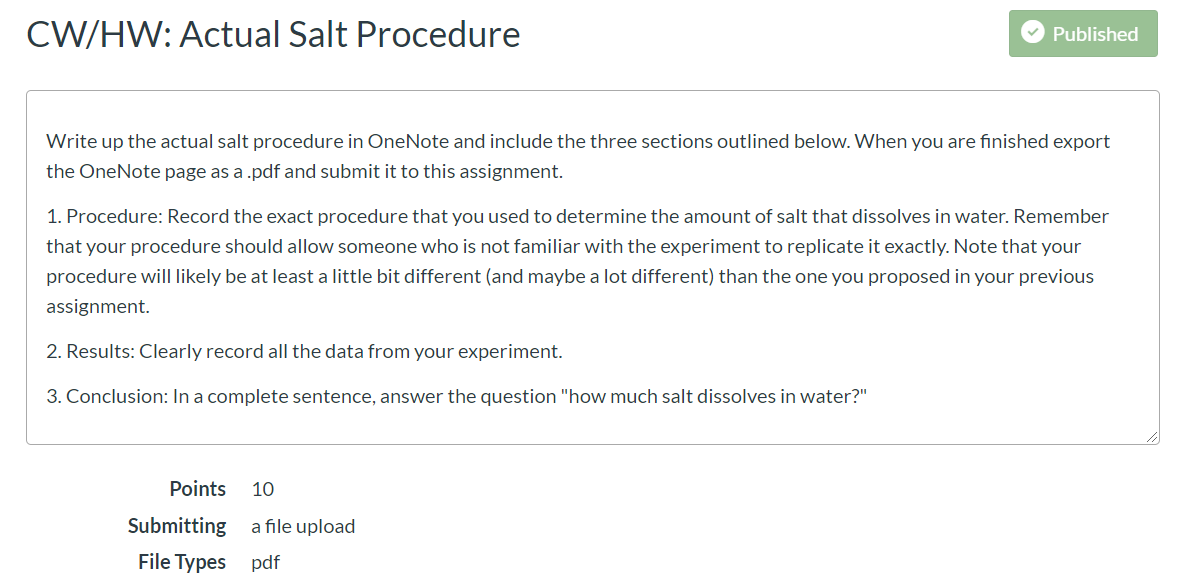Click the points value 10
This screenshot has height=588, width=1184.
(x=263, y=489)
